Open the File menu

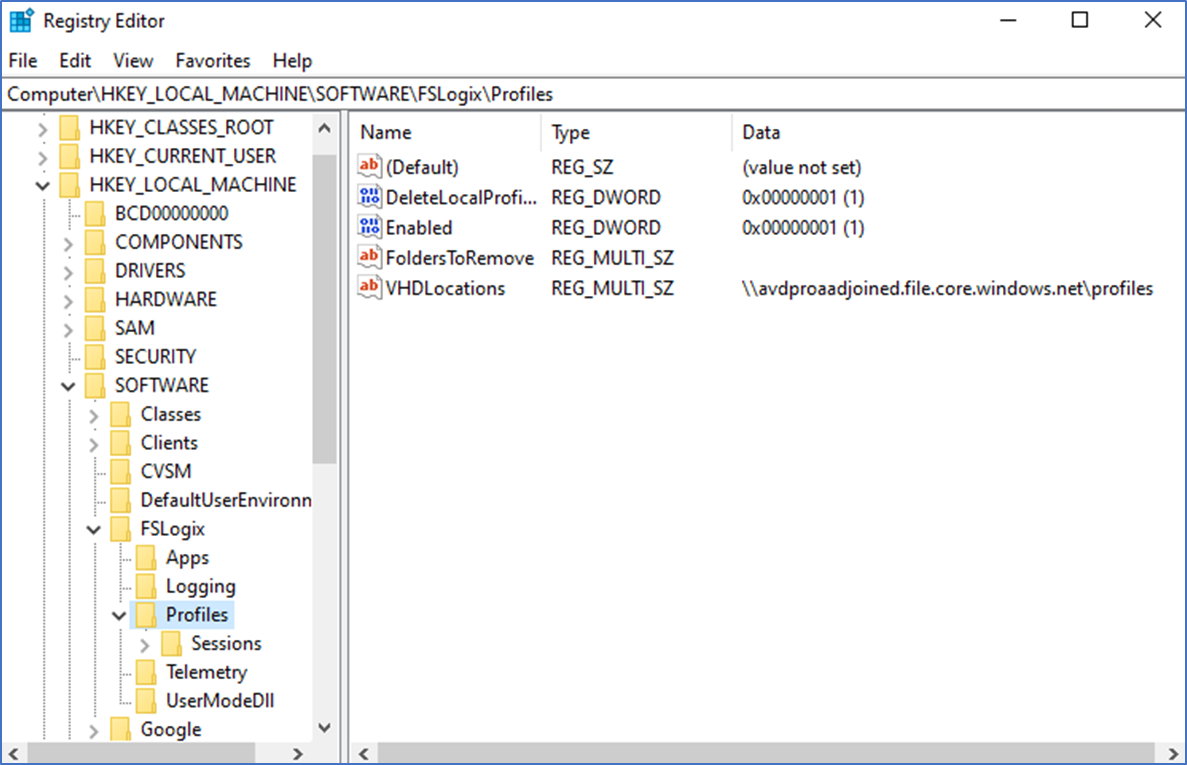[x=23, y=61]
